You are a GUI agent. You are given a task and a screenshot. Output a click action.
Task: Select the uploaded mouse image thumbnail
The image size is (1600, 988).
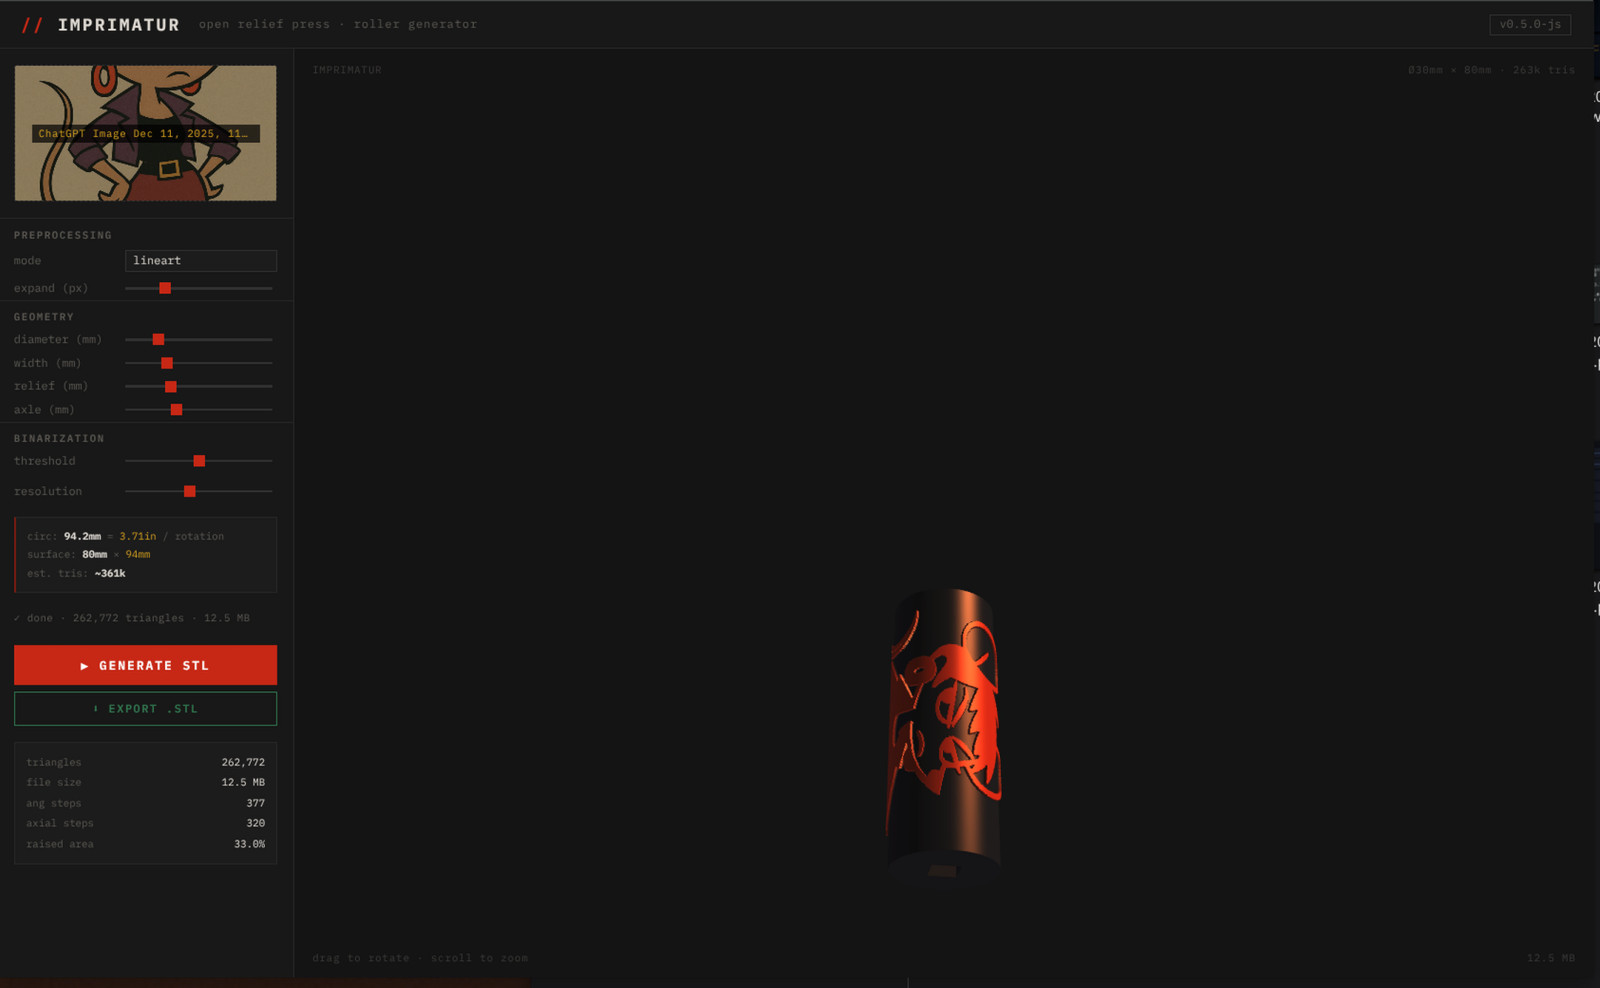click(x=145, y=133)
